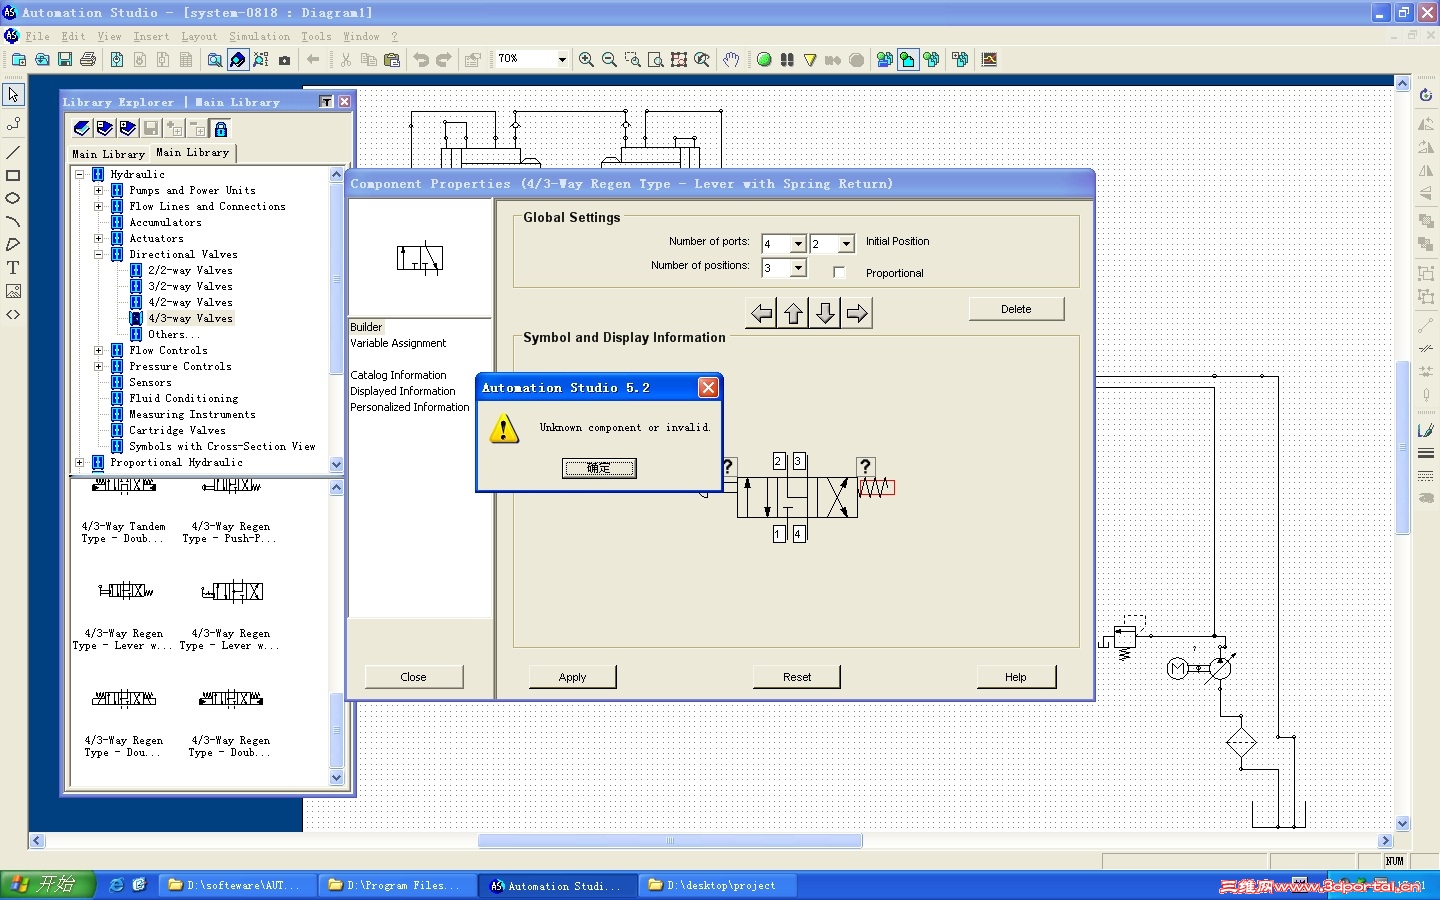Click the camera snapshot icon in toolbar
The height and width of the screenshot is (900, 1440).
click(284, 60)
